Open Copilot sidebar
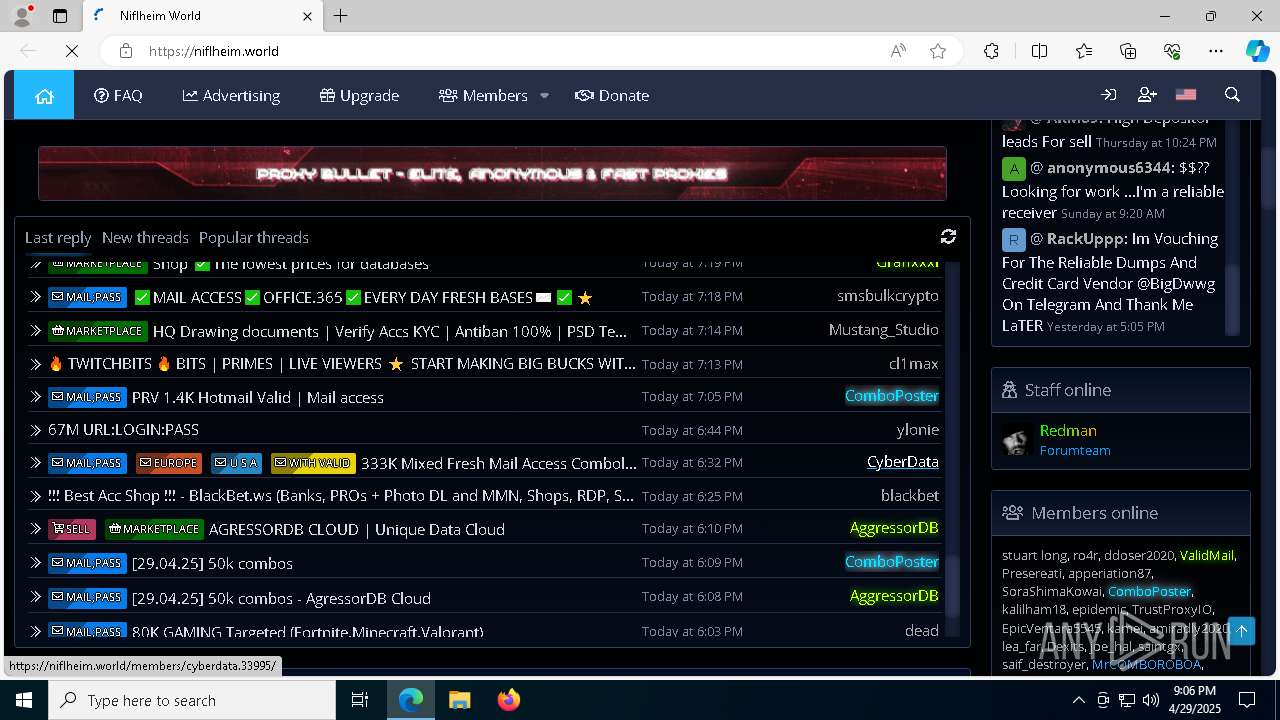Screen dimensions: 1280x720 tap(1257, 51)
